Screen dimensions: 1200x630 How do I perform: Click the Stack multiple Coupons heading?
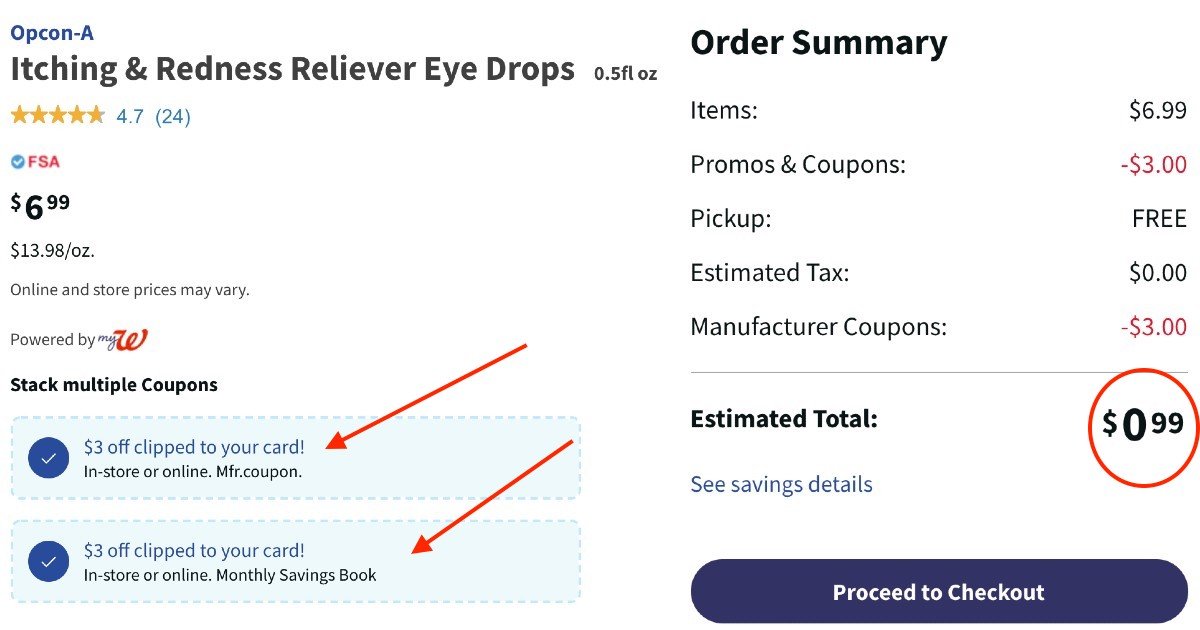click(114, 385)
